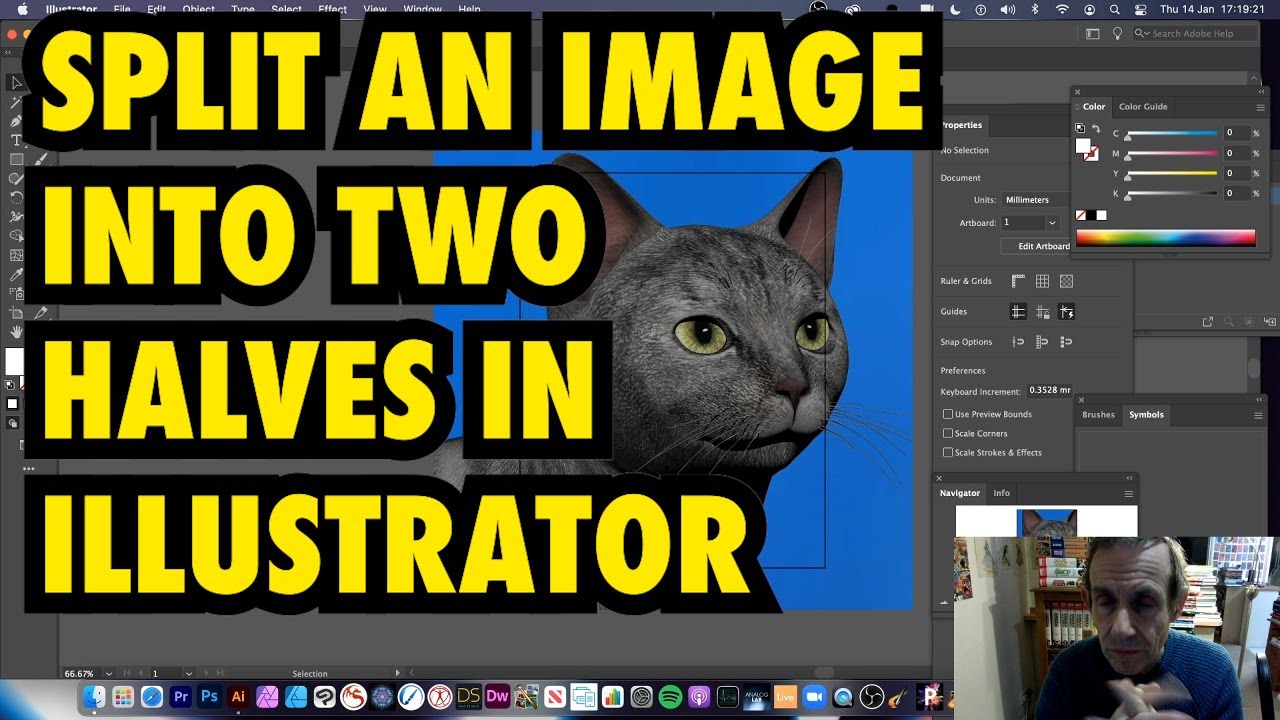Select the Magic Wand tool

pyautogui.click(x=16, y=102)
